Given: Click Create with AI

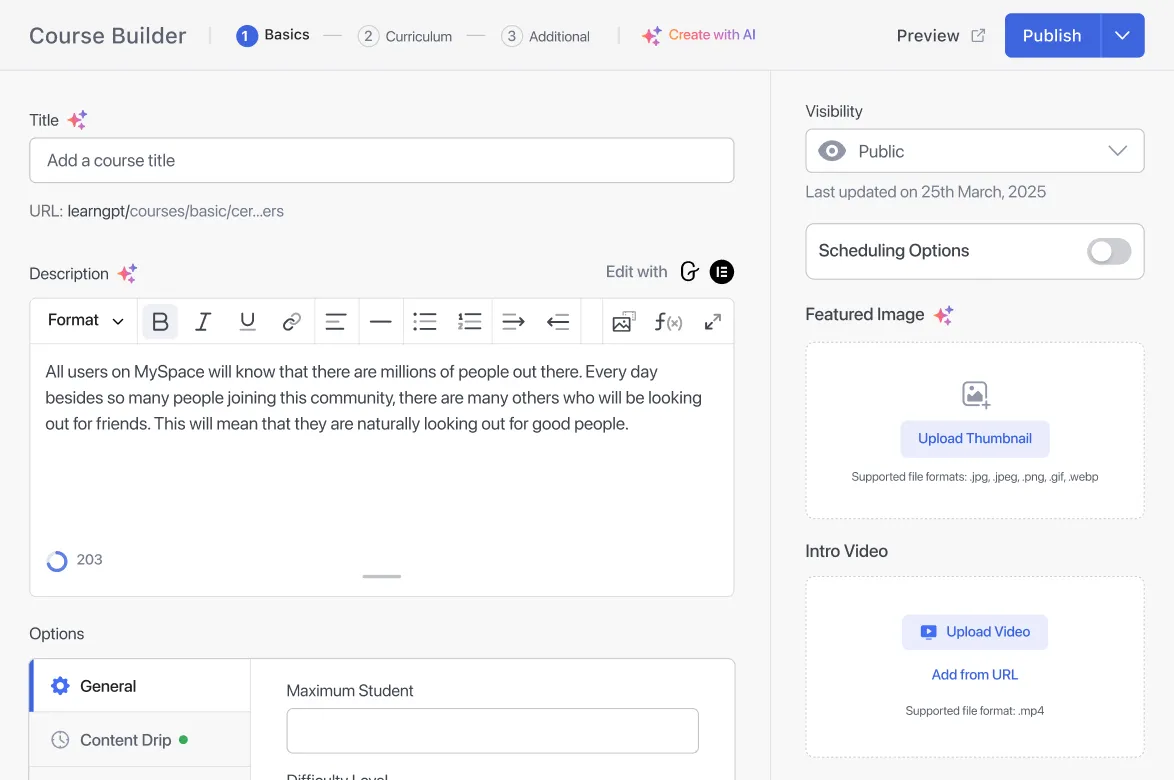Looking at the screenshot, I should click(699, 35).
